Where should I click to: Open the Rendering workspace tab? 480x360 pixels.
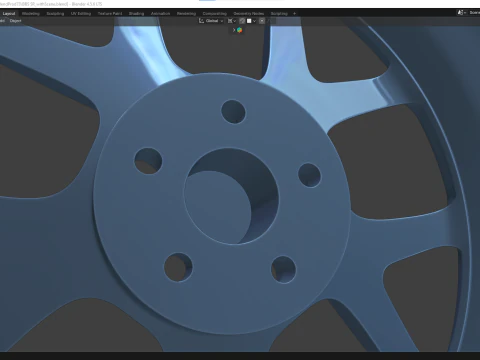tap(186, 13)
